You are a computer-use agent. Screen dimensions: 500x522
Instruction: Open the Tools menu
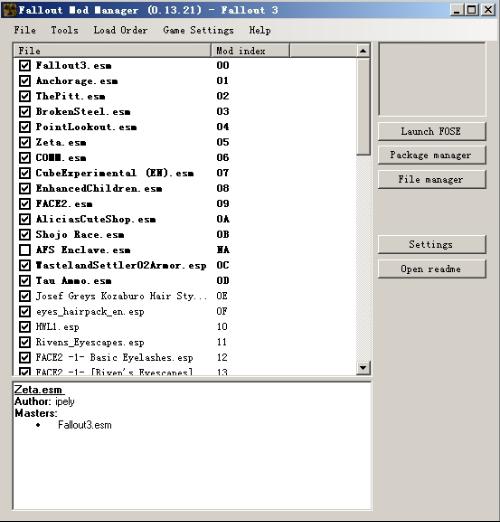click(65, 30)
